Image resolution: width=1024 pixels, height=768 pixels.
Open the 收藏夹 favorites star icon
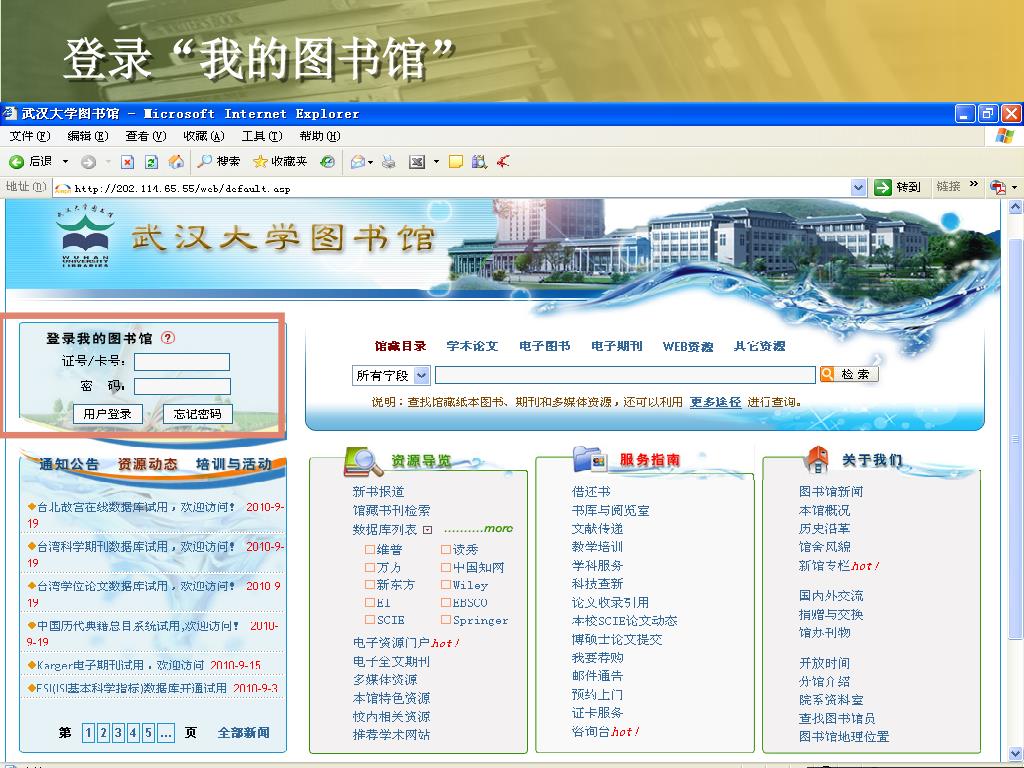tap(260, 162)
